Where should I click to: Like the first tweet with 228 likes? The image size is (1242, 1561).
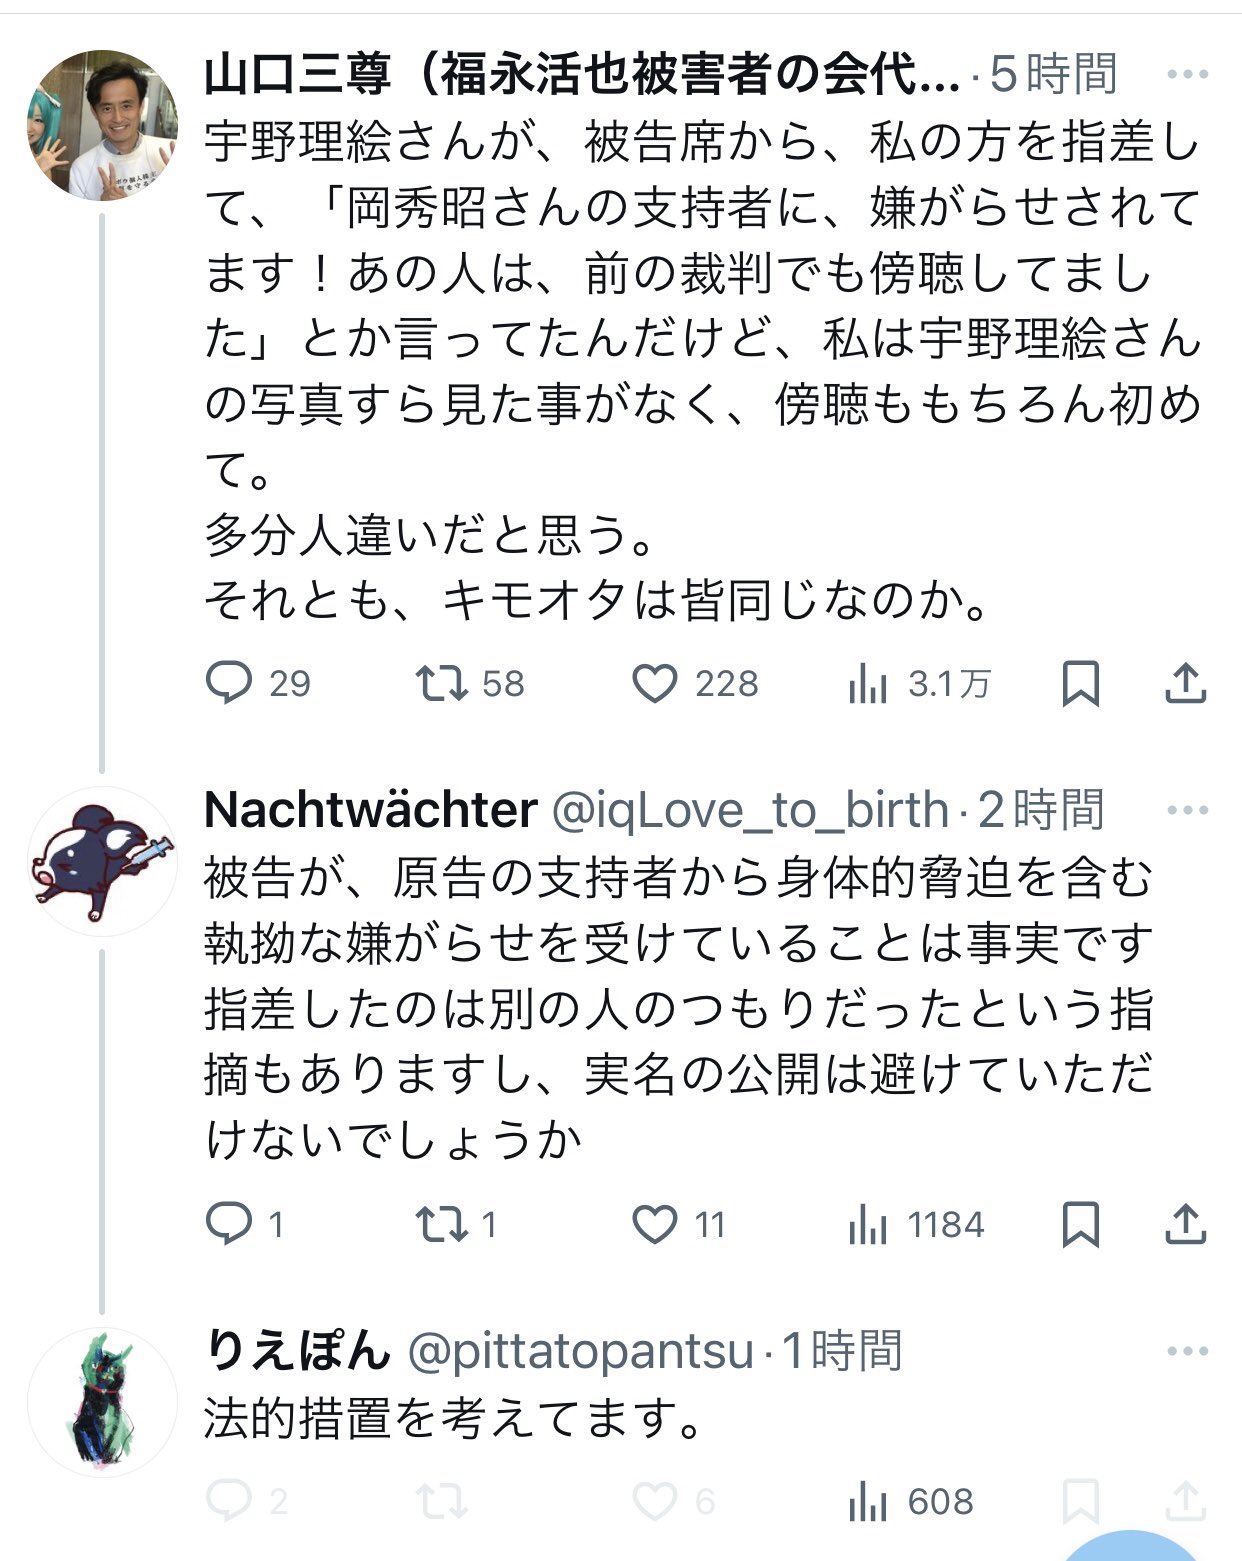tap(655, 684)
